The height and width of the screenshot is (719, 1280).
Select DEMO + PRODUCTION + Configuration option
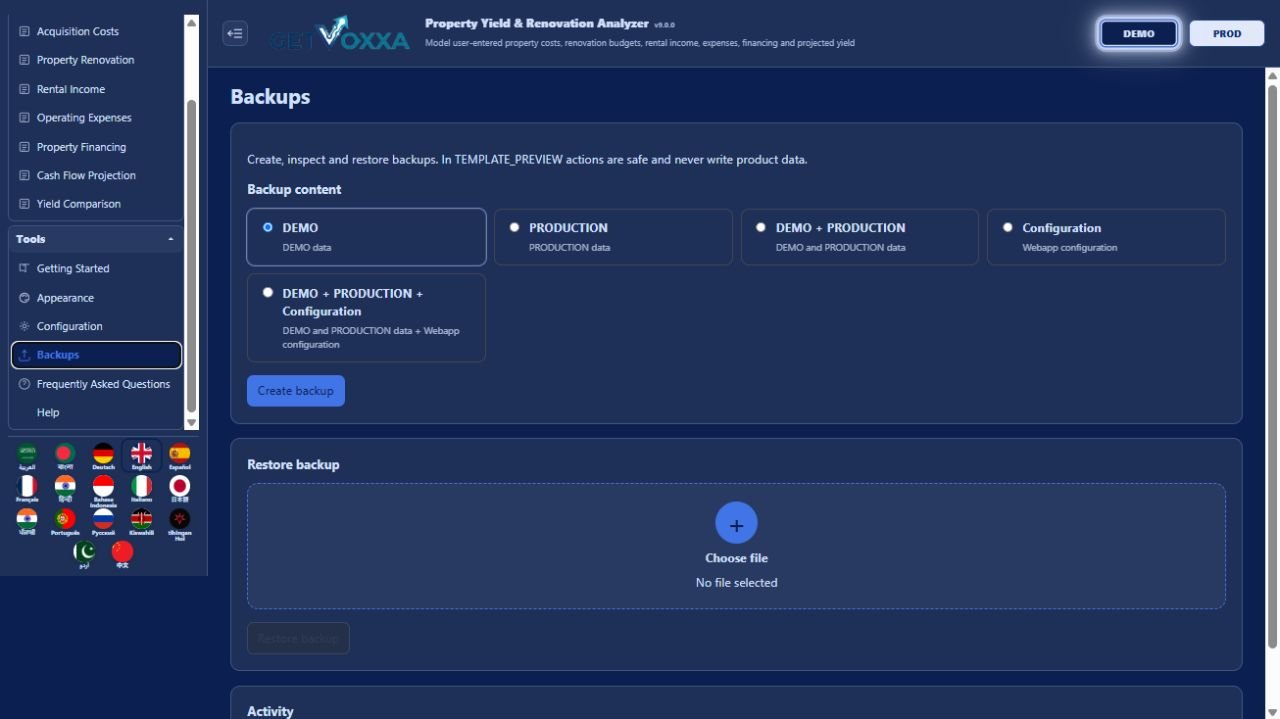[x=366, y=318]
